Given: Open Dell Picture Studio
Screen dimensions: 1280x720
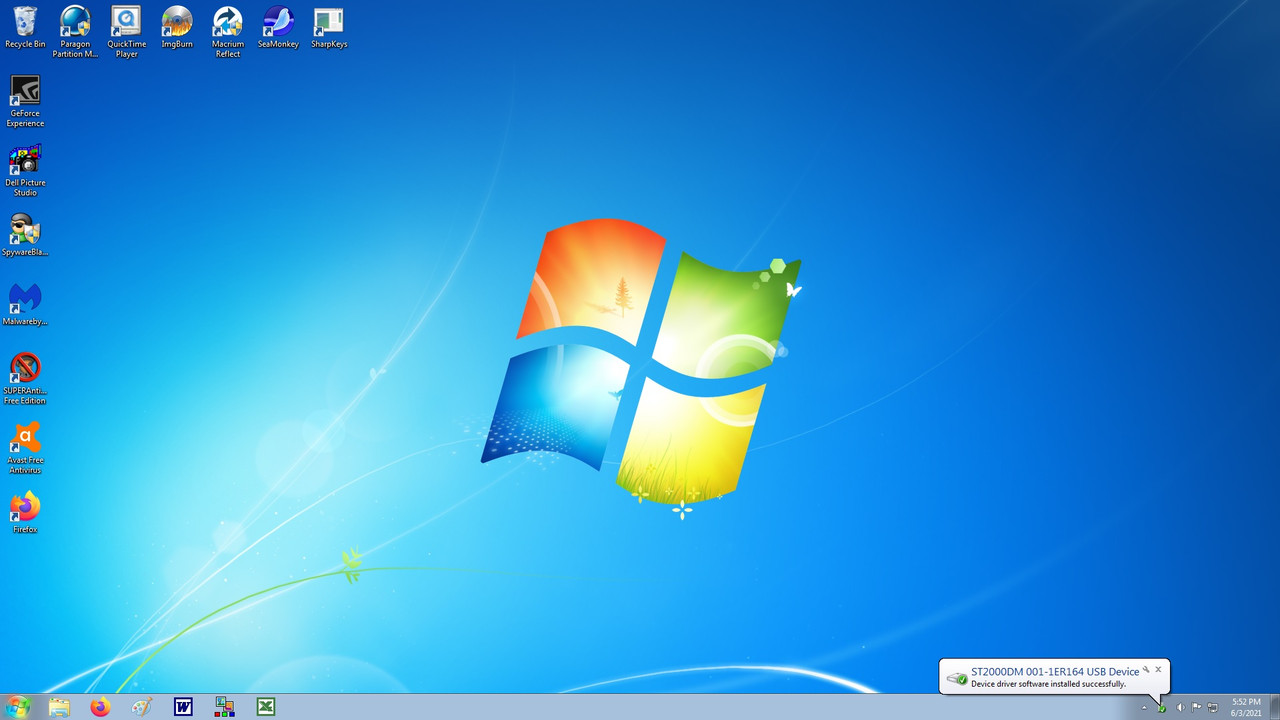Looking at the screenshot, I should (x=25, y=160).
